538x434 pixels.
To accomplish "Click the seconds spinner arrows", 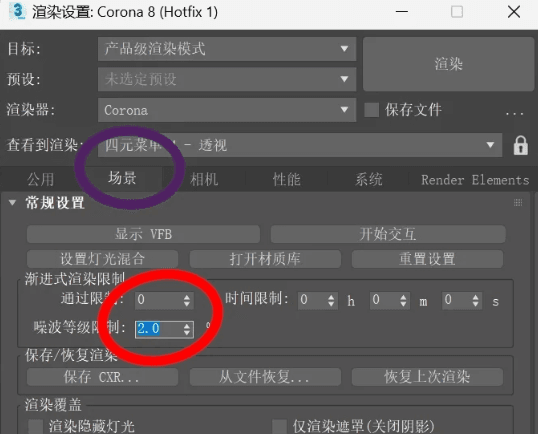I will [x=475, y=300].
